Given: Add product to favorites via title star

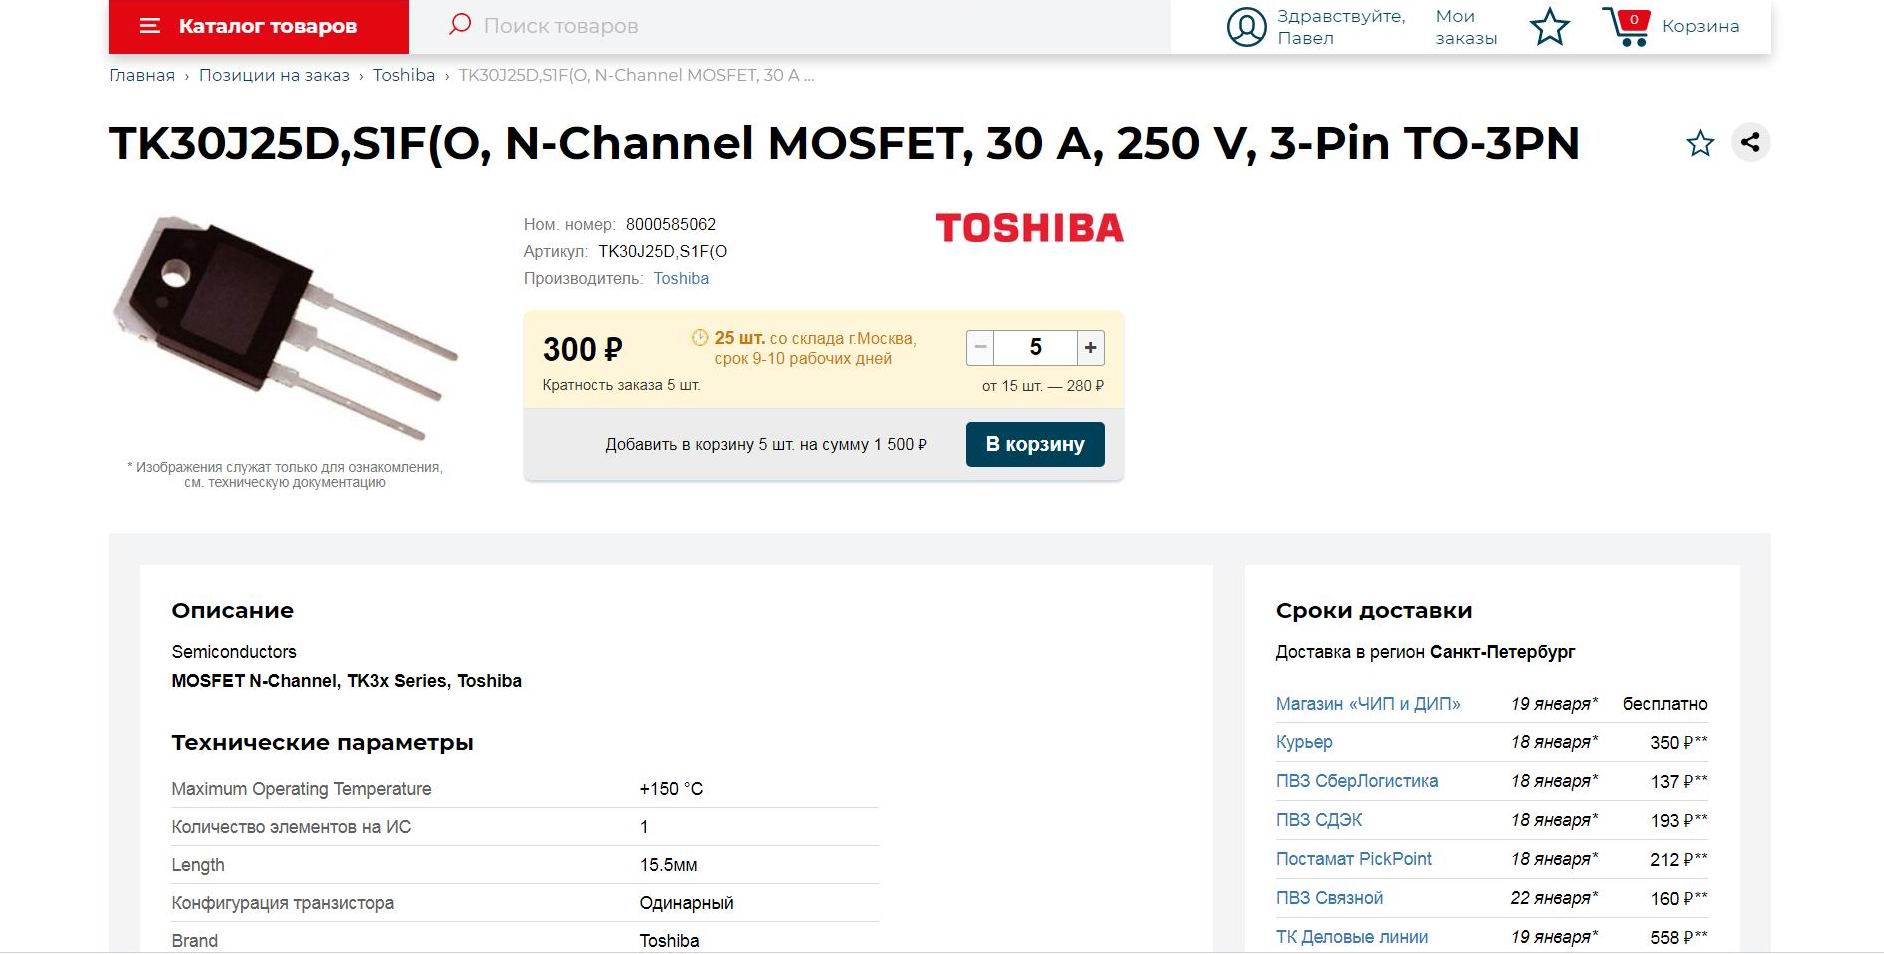Looking at the screenshot, I should click(1700, 144).
